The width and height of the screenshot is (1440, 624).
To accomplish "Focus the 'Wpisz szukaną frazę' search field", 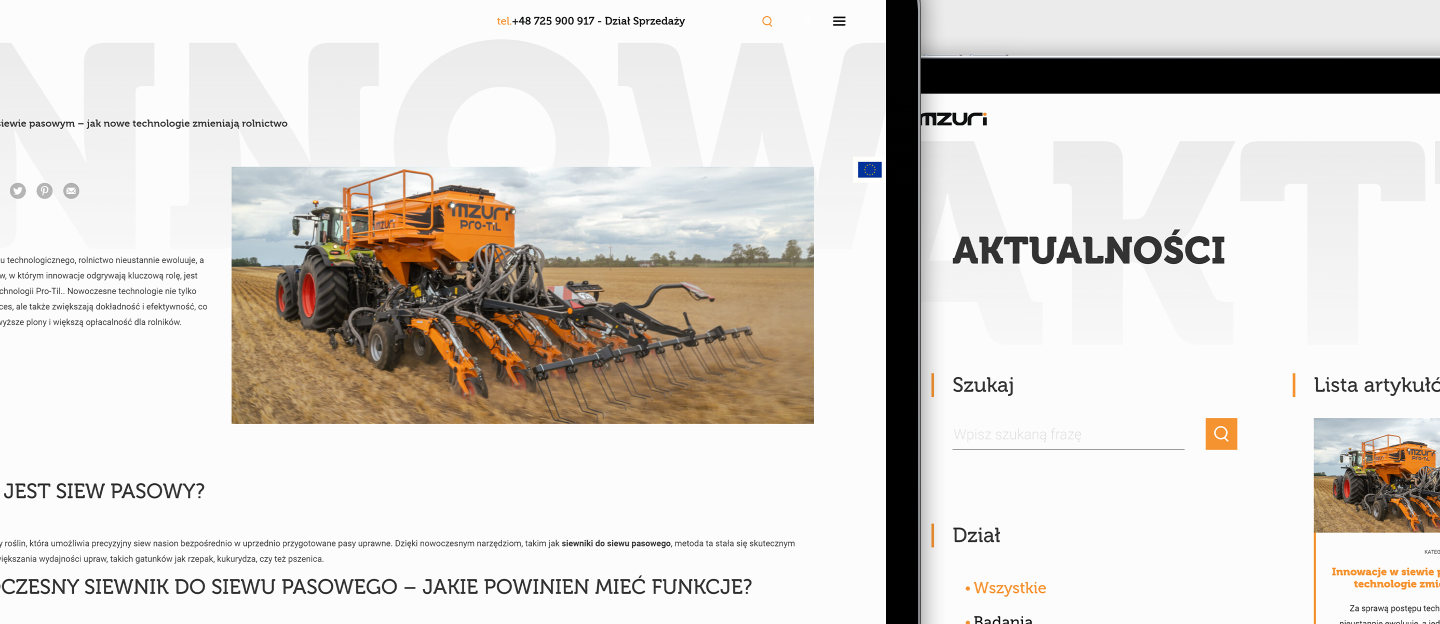I will (x=1068, y=435).
